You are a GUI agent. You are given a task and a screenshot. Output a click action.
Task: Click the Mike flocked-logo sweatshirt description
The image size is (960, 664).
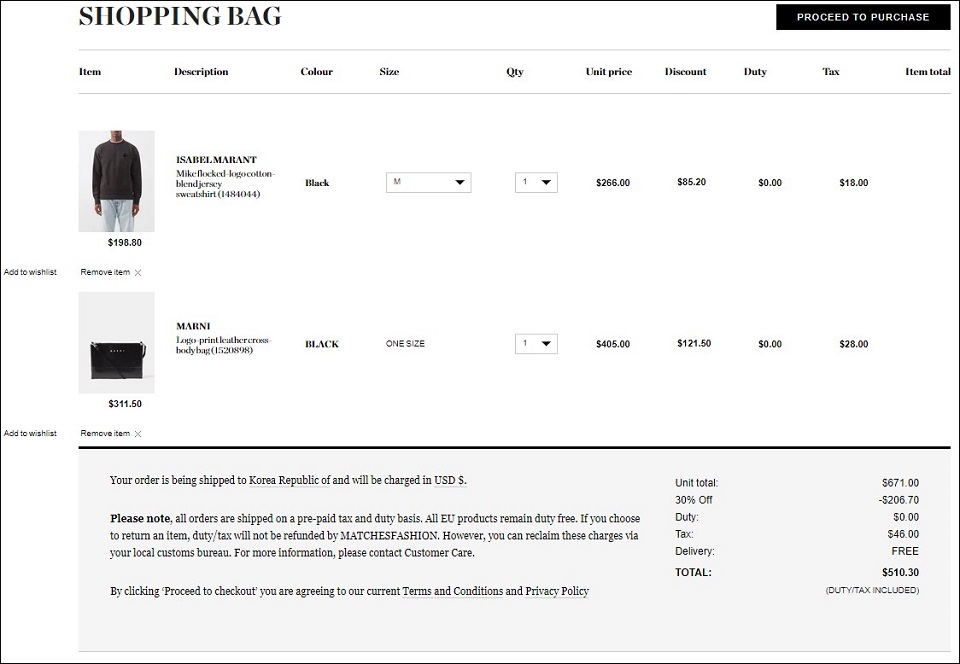225,184
